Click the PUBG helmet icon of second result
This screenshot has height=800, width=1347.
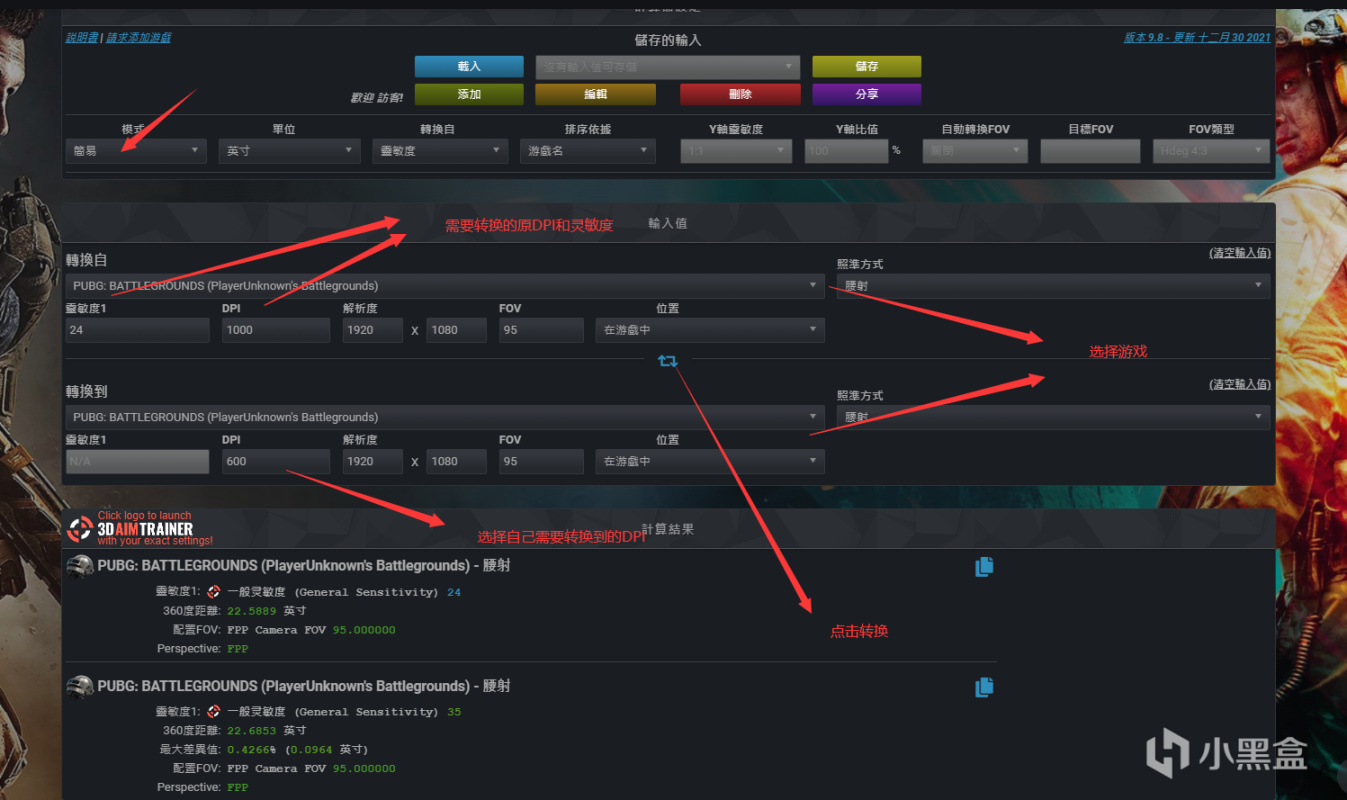(80, 687)
